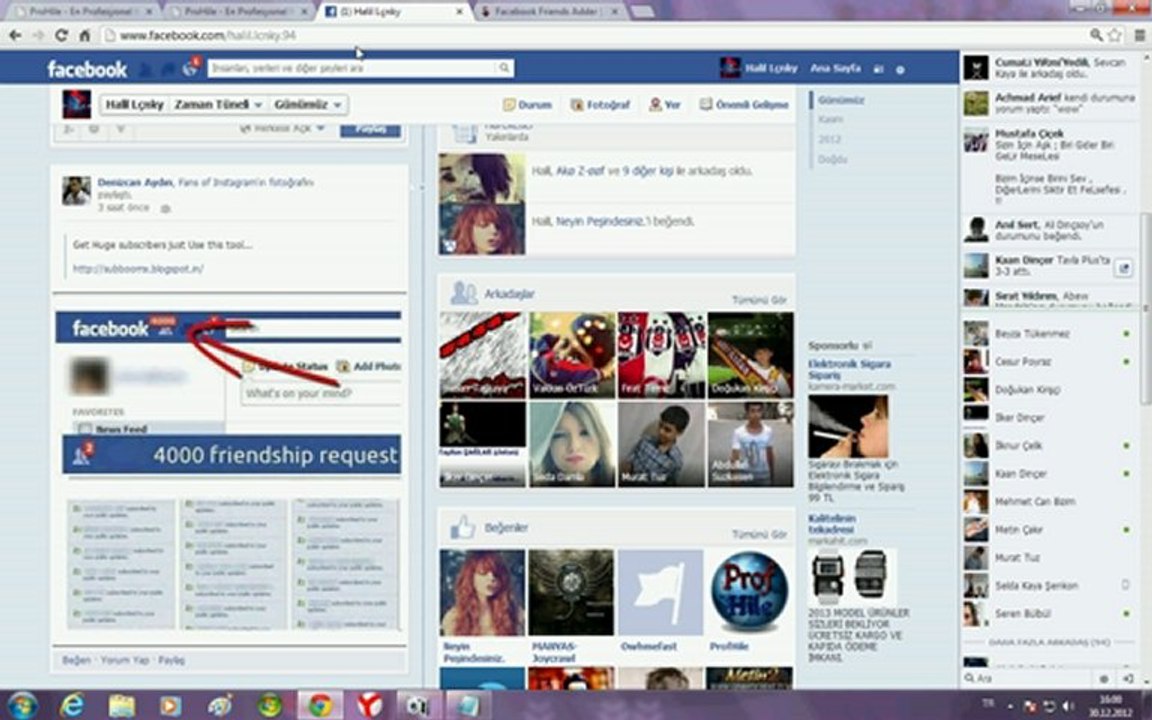1152x720 pixels.
Task: Click Tümünü Gör in Beğeniler section
Action: coord(759,534)
